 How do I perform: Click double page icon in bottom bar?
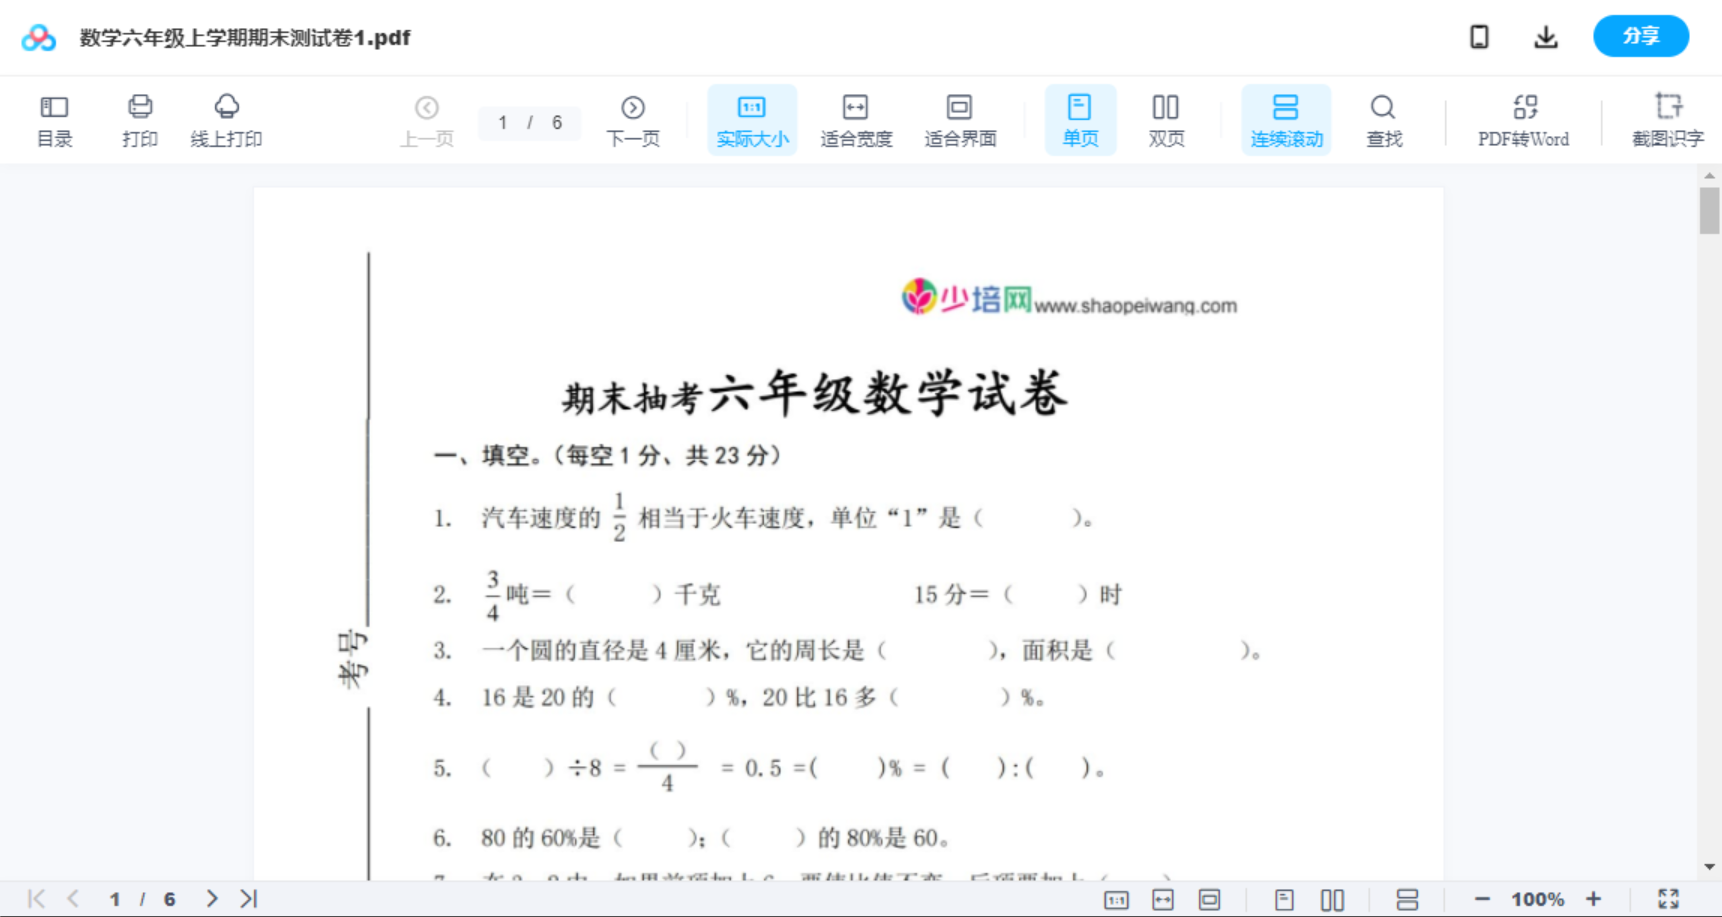click(x=1332, y=900)
